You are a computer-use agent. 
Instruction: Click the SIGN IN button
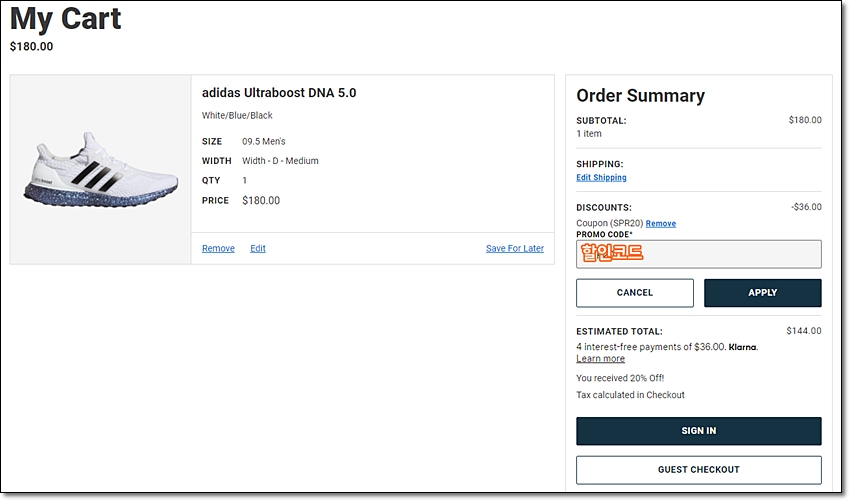click(698, 431)
